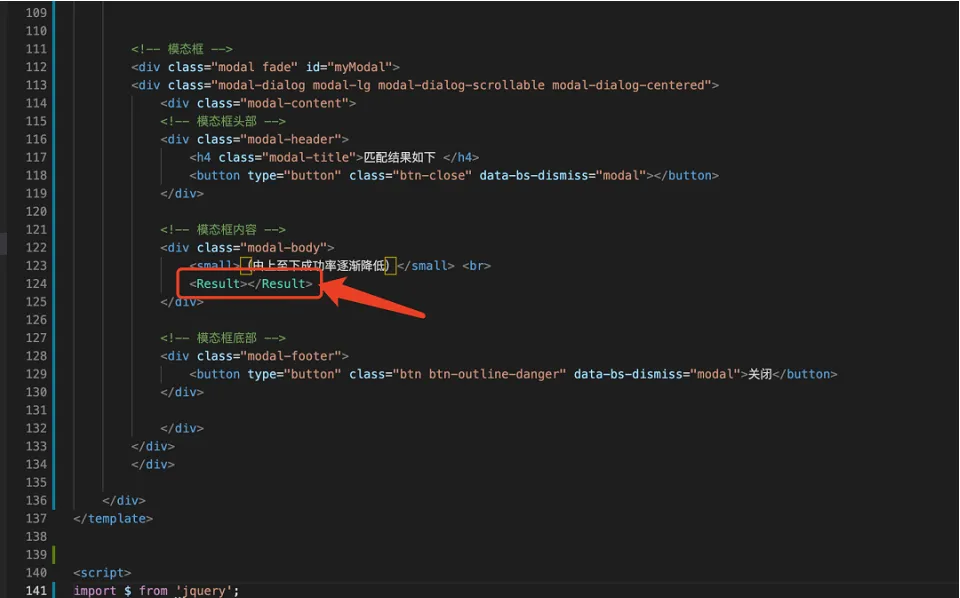The width and height of the screenshot is (960, 598).
Task: Click the closing template tag
Action: (113, 518)
